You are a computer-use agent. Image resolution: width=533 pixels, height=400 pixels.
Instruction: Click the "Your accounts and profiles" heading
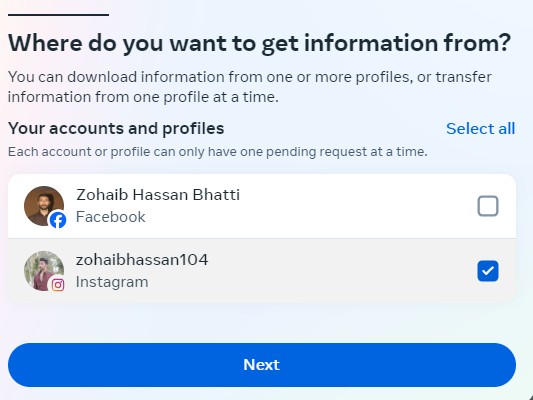116,128
